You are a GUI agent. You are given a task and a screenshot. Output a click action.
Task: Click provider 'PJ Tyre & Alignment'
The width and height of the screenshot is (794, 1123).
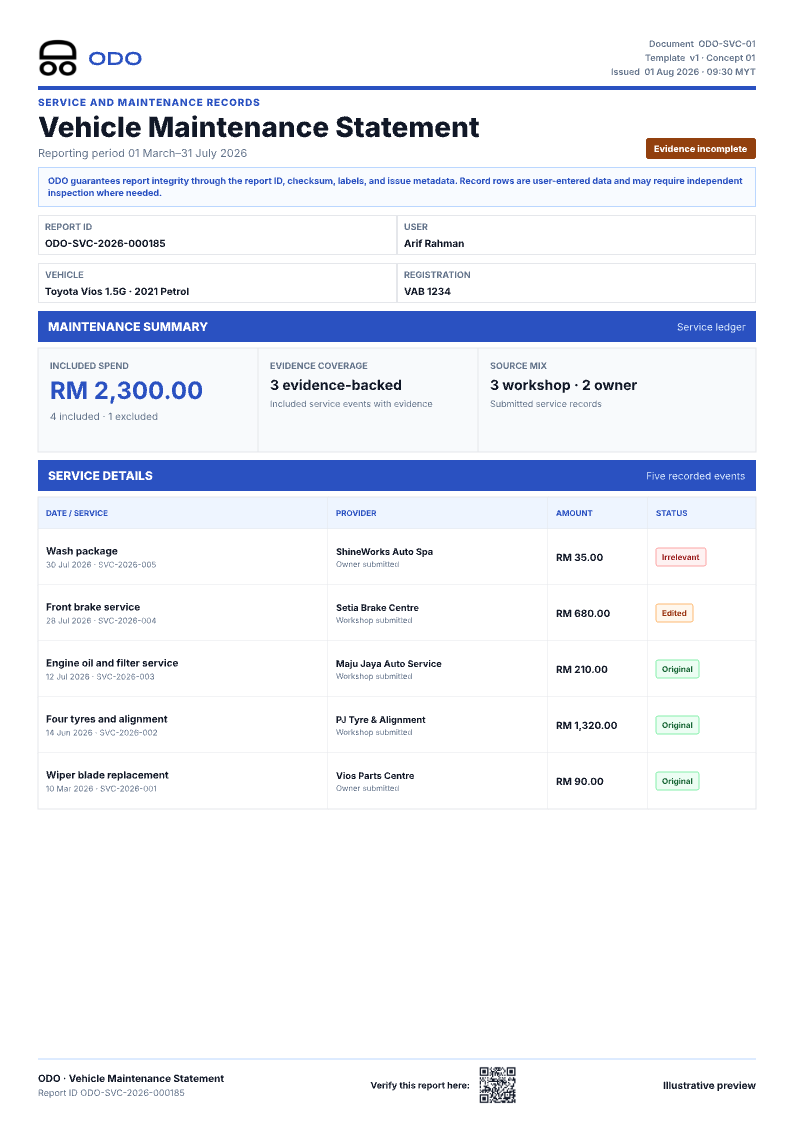(x=381, y=719)
